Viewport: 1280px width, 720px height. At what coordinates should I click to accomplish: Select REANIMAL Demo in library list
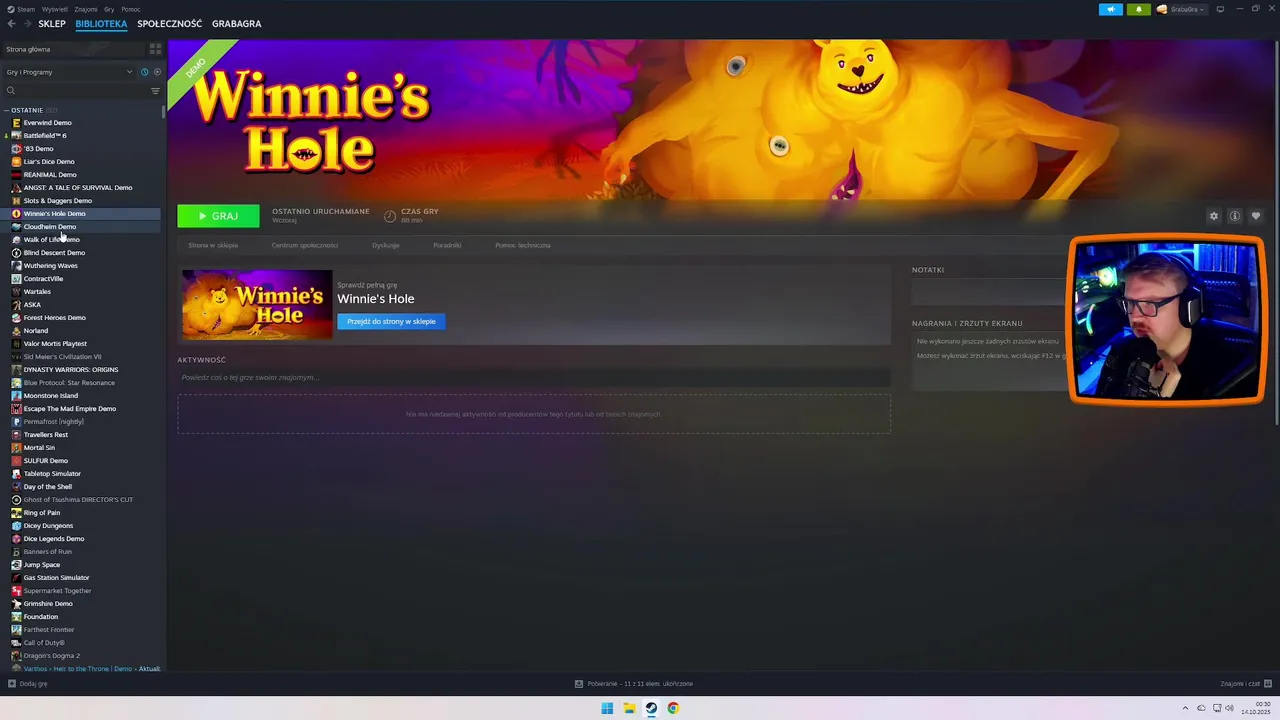click(x=50, y=175)
